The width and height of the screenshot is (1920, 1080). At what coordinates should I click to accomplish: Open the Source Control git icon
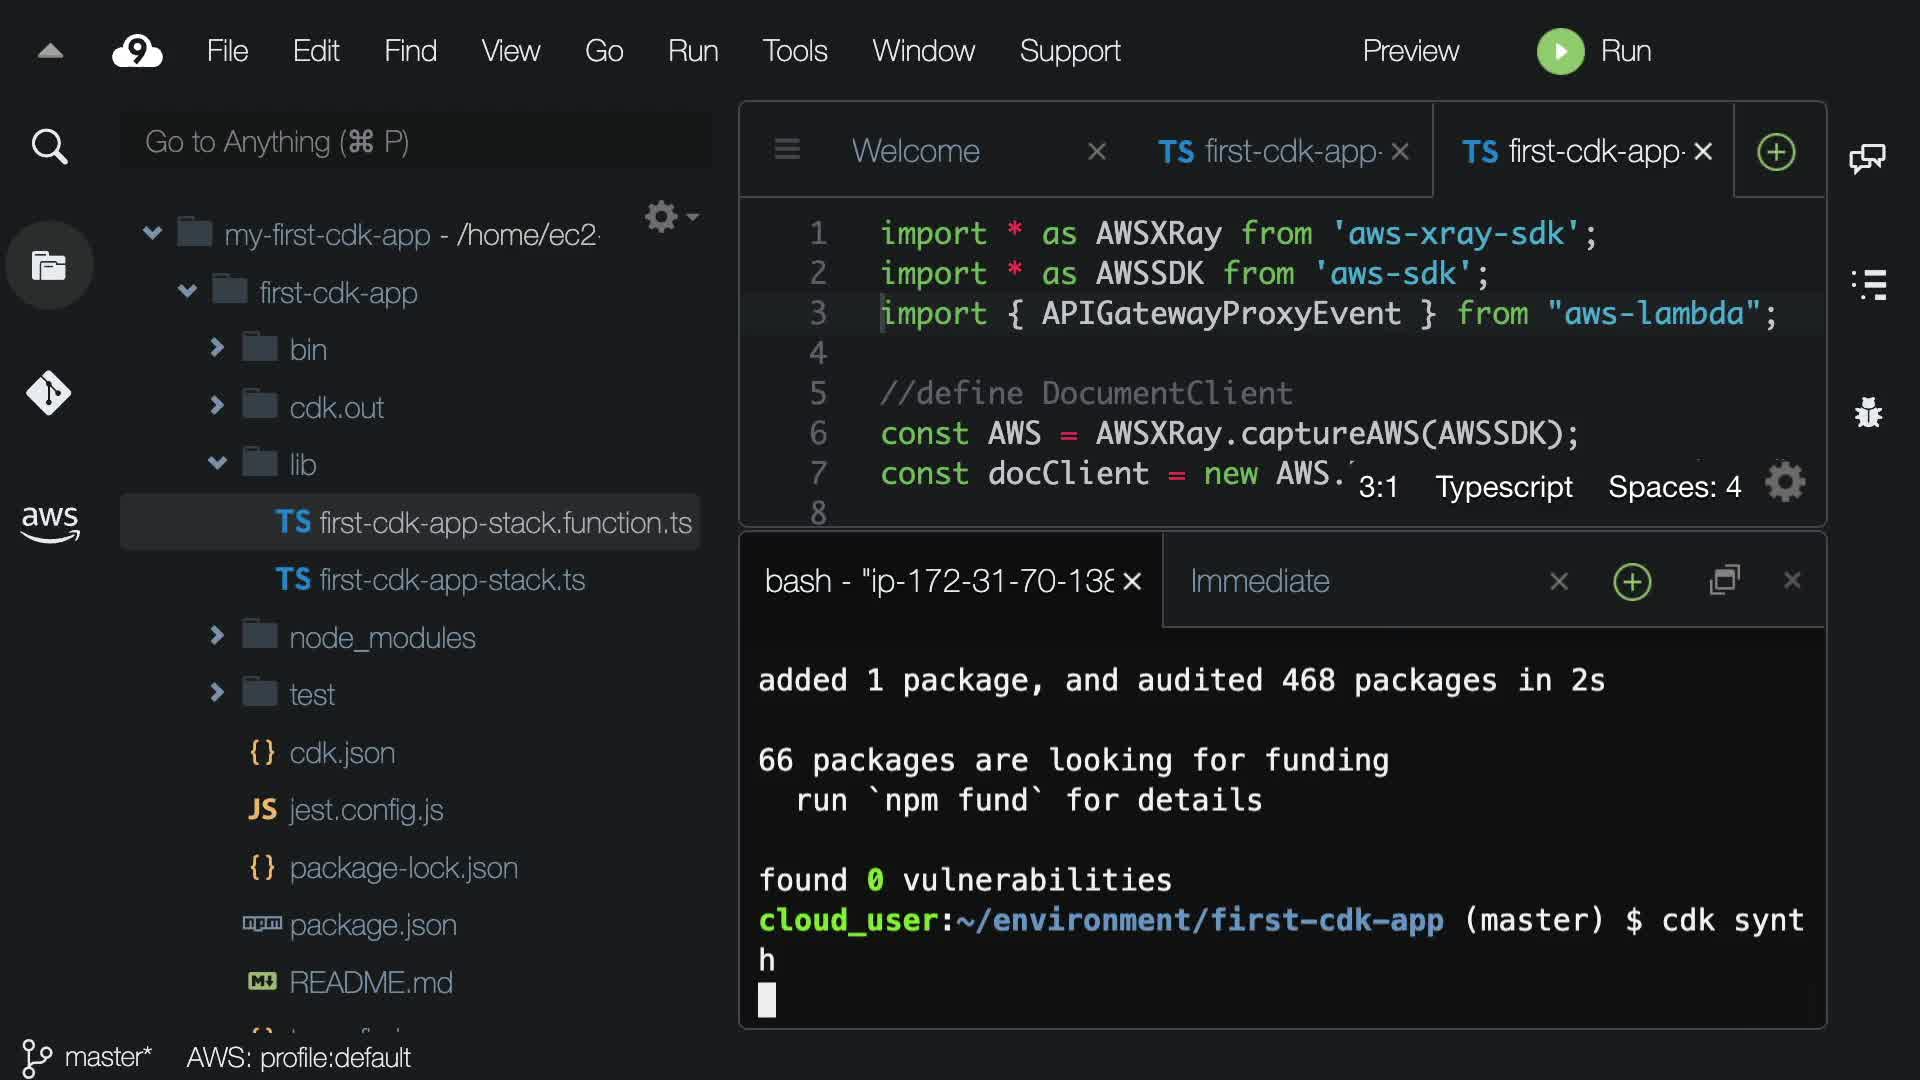49,393
